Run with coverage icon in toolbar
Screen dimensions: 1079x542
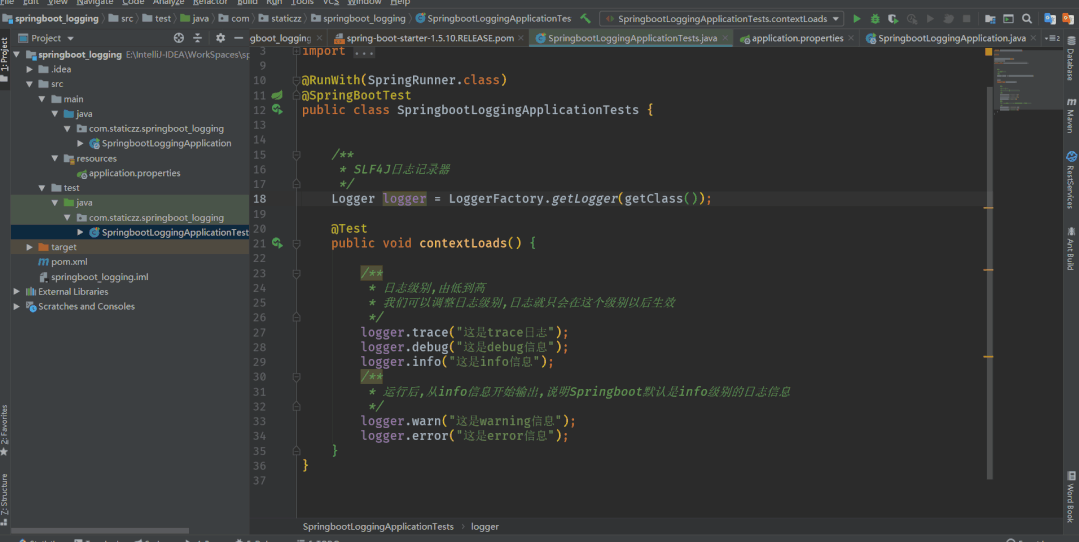(893, 19)
